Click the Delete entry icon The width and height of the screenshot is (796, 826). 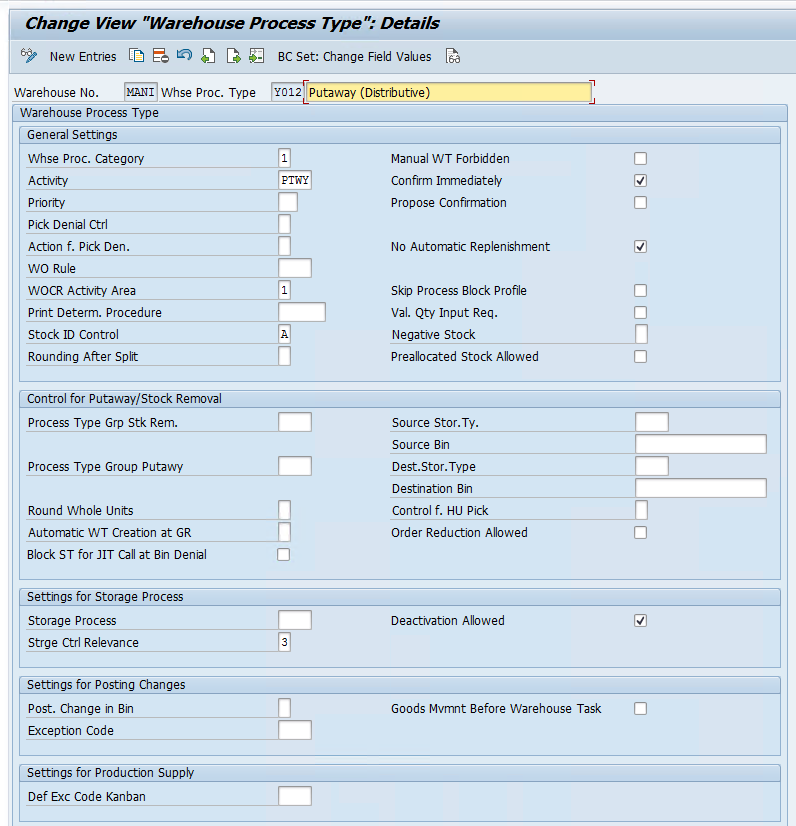[x=160, y=56]
